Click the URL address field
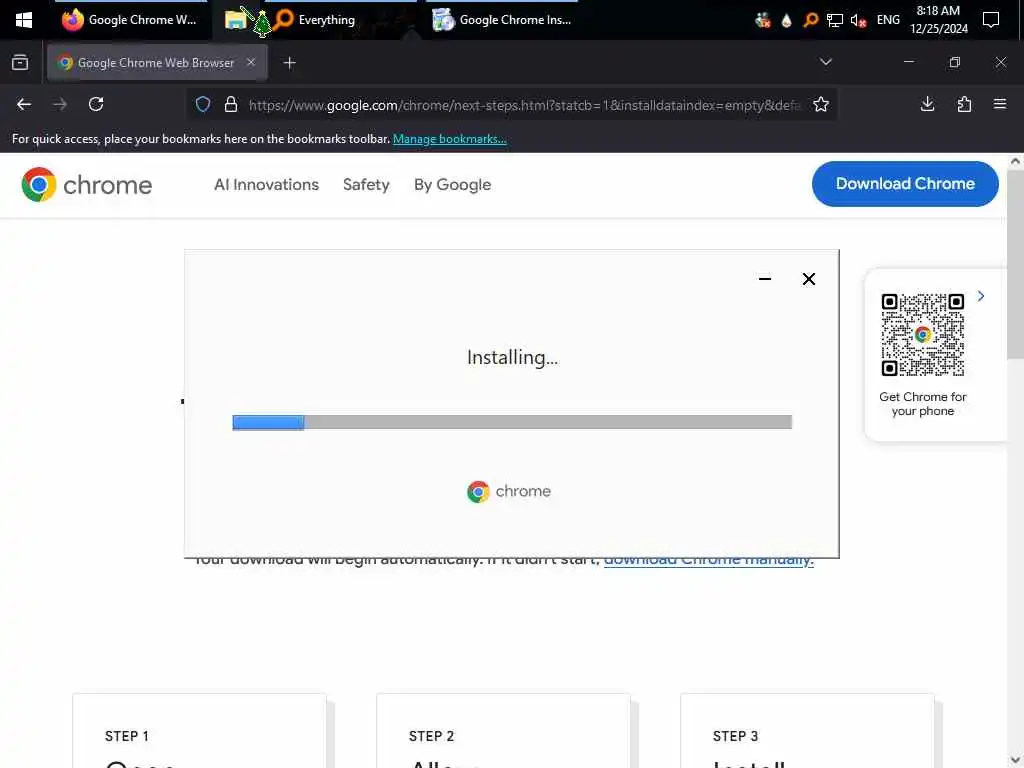1024x768 pixels. click(x=524, y=105)
